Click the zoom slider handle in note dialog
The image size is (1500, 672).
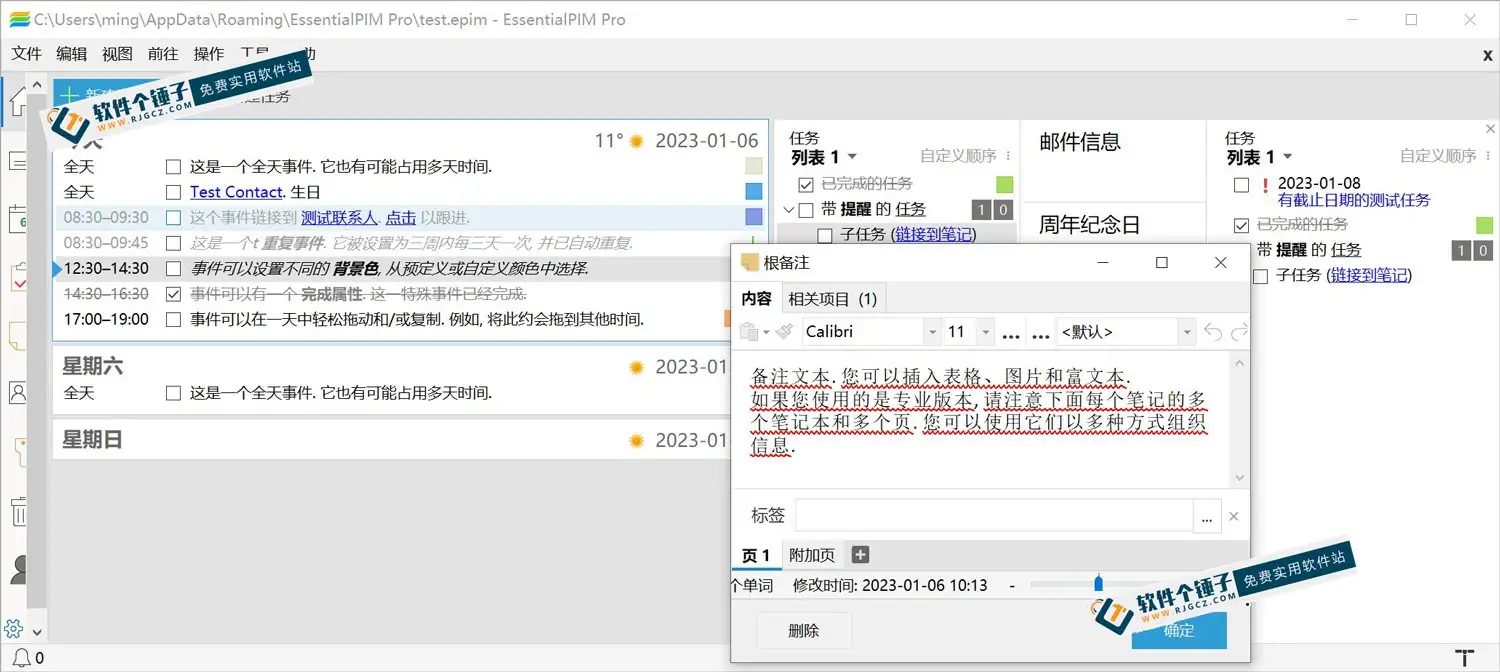click(1098, 583)
